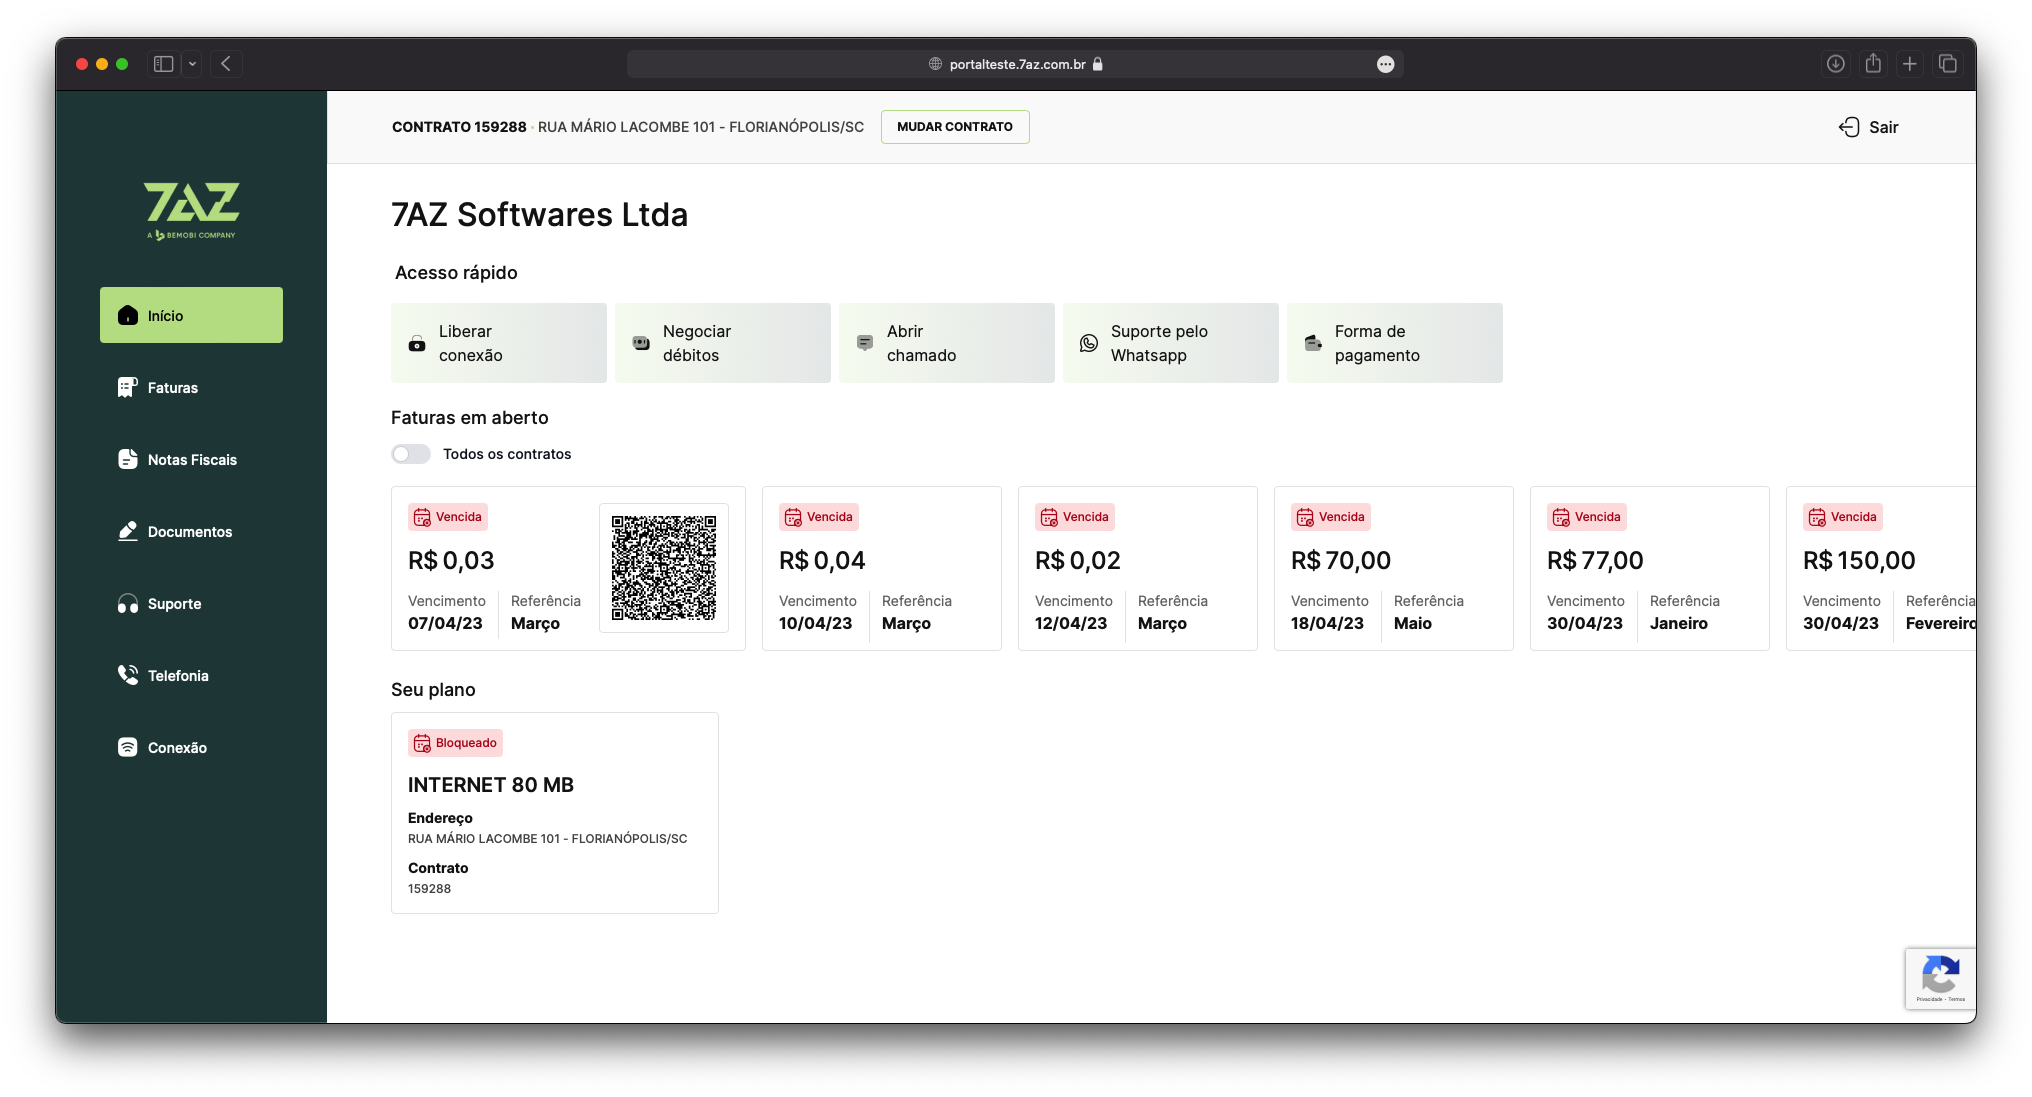The height and width of the screenshot is (1097, 2032).
Task: Click the Safari address bar portalteste.7az.com.br
Action: point(1015,64)
